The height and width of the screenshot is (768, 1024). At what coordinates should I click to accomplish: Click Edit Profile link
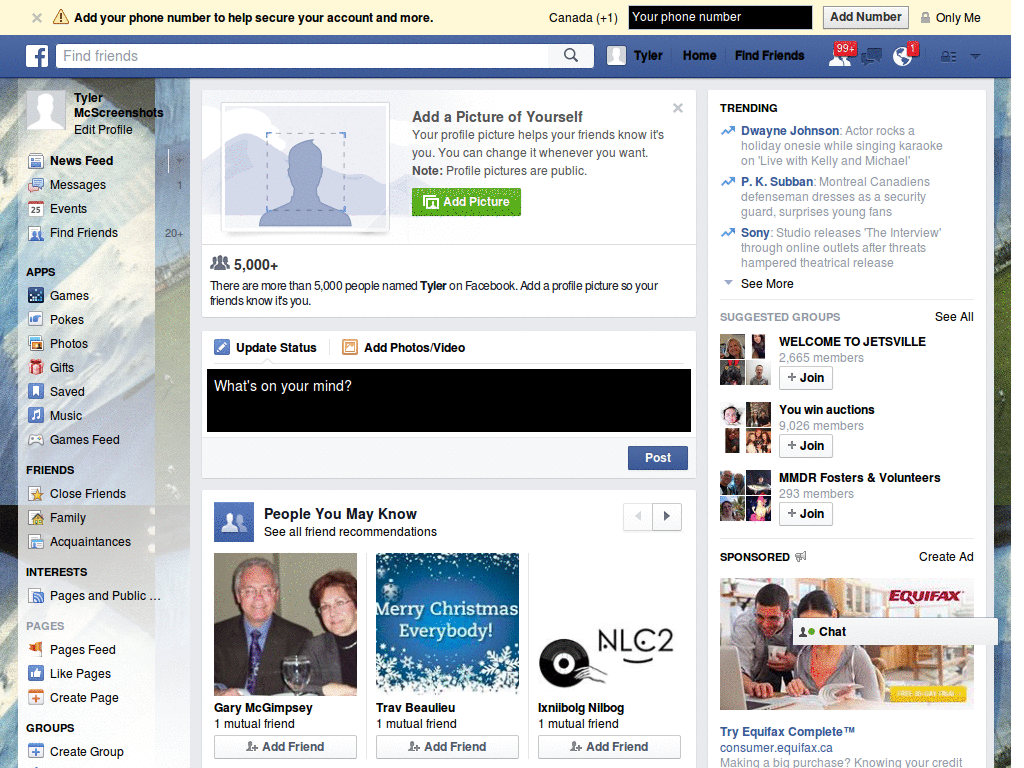coord(103,129)
